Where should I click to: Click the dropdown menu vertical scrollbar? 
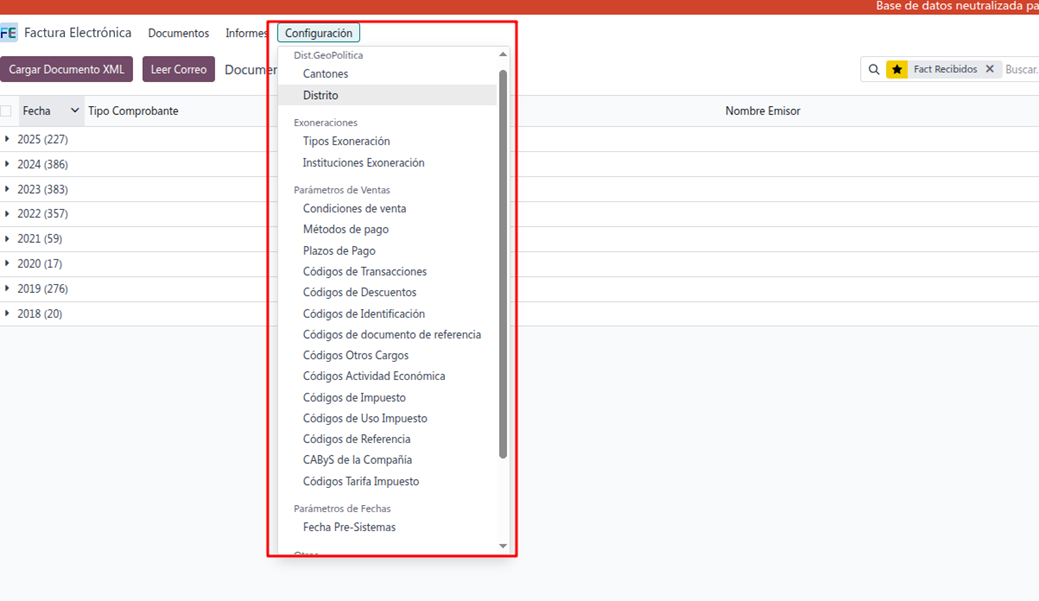pyautogui.click(x=503, y=260)
